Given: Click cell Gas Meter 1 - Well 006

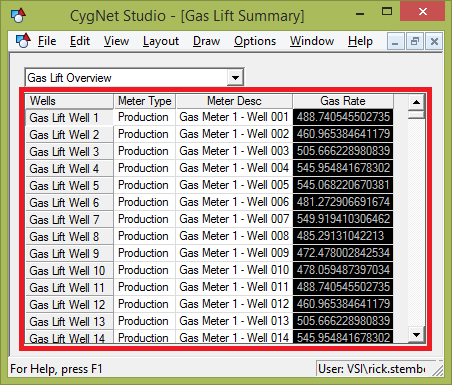Looking at the screenshot, I should coord(234,202).
